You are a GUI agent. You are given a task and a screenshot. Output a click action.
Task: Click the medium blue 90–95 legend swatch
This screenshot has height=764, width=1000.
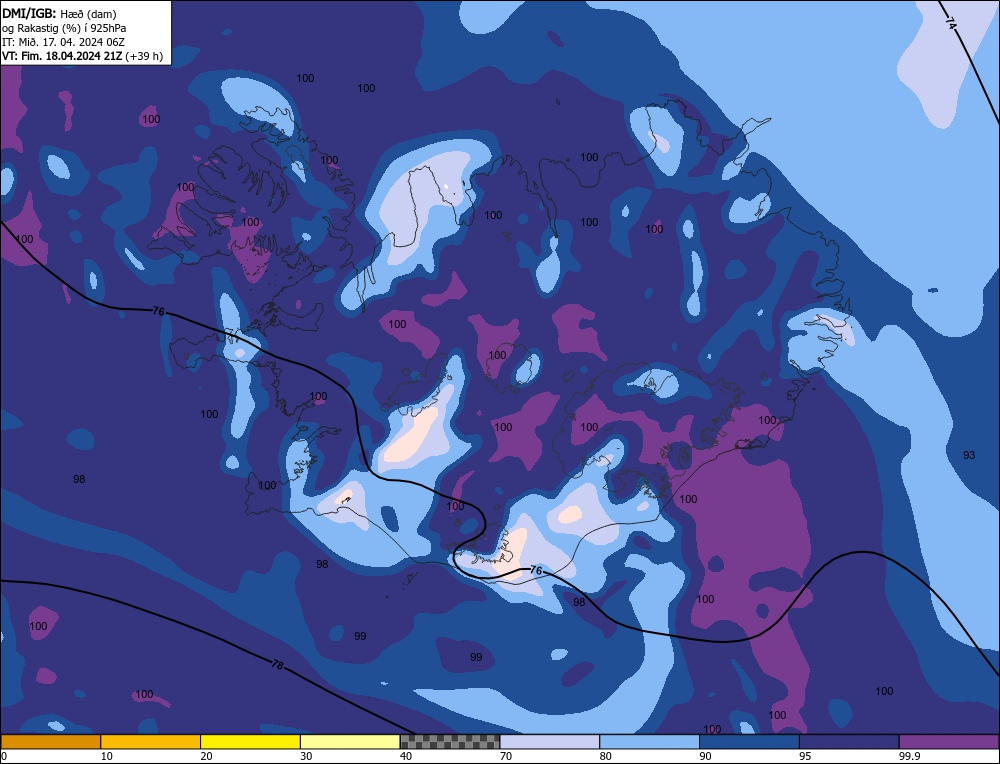(749, 742)
